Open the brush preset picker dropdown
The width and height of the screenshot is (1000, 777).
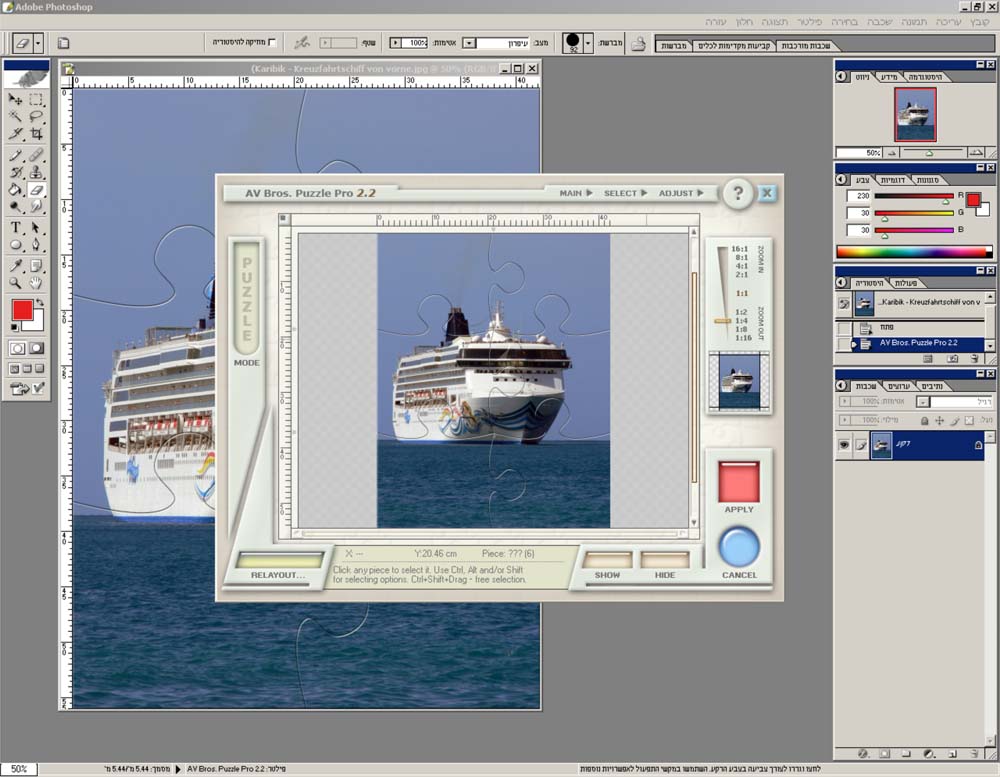click(x=586, y=43)
